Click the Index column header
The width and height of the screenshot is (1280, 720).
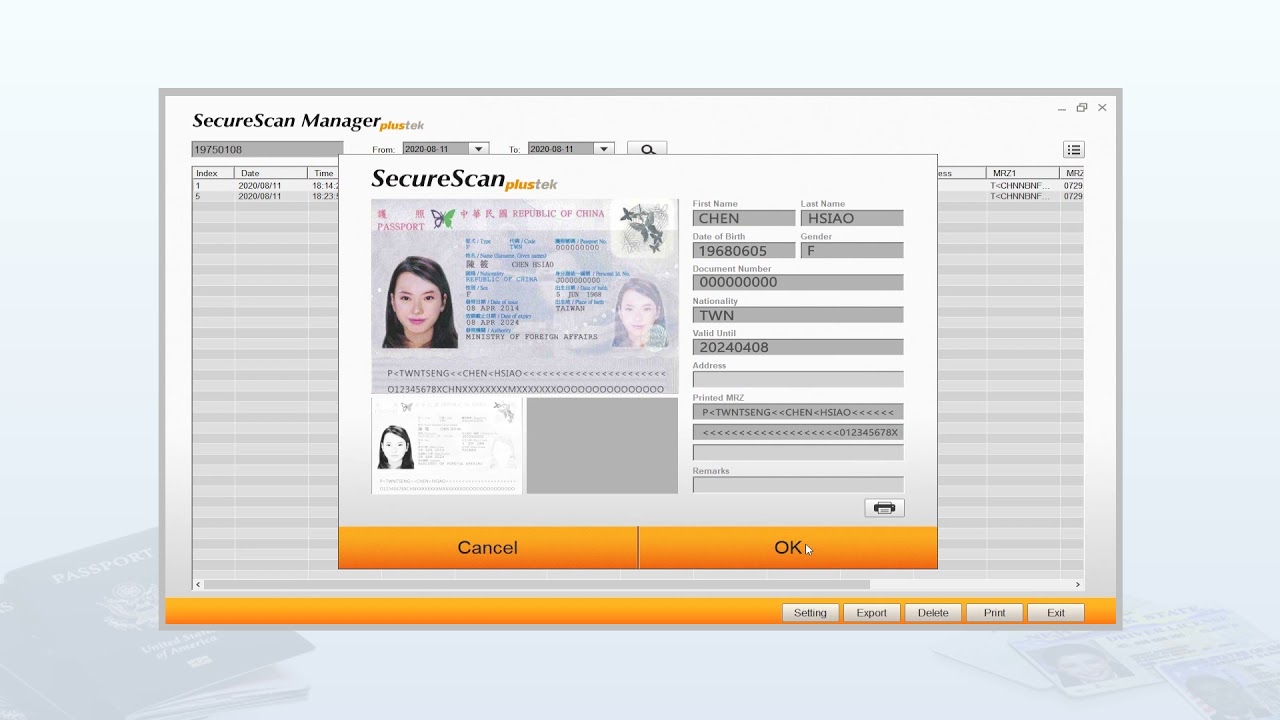pos(213,173)
